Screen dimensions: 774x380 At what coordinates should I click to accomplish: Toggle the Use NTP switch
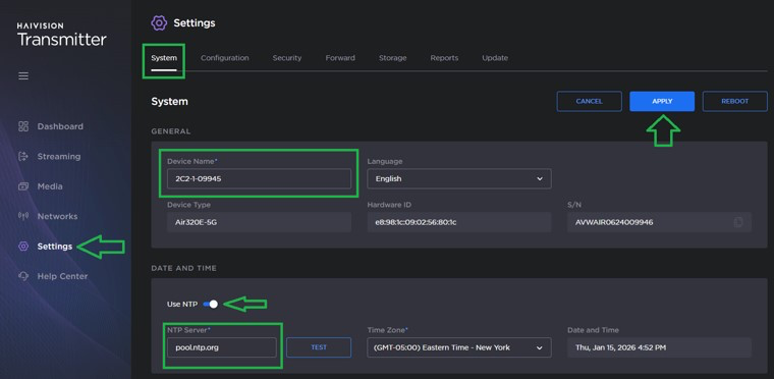click(210, 304)
